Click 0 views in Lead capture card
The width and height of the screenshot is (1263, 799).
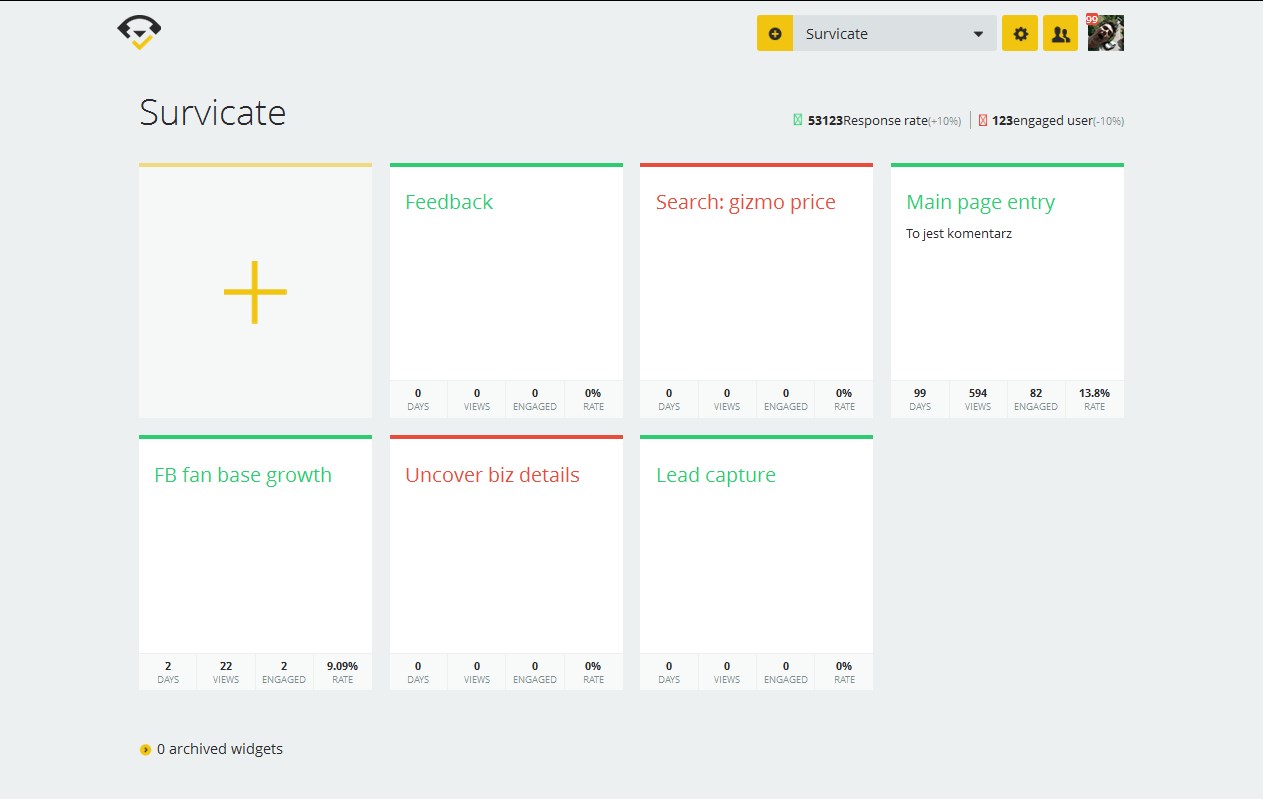pyautogui.click(x=727, y=672)
